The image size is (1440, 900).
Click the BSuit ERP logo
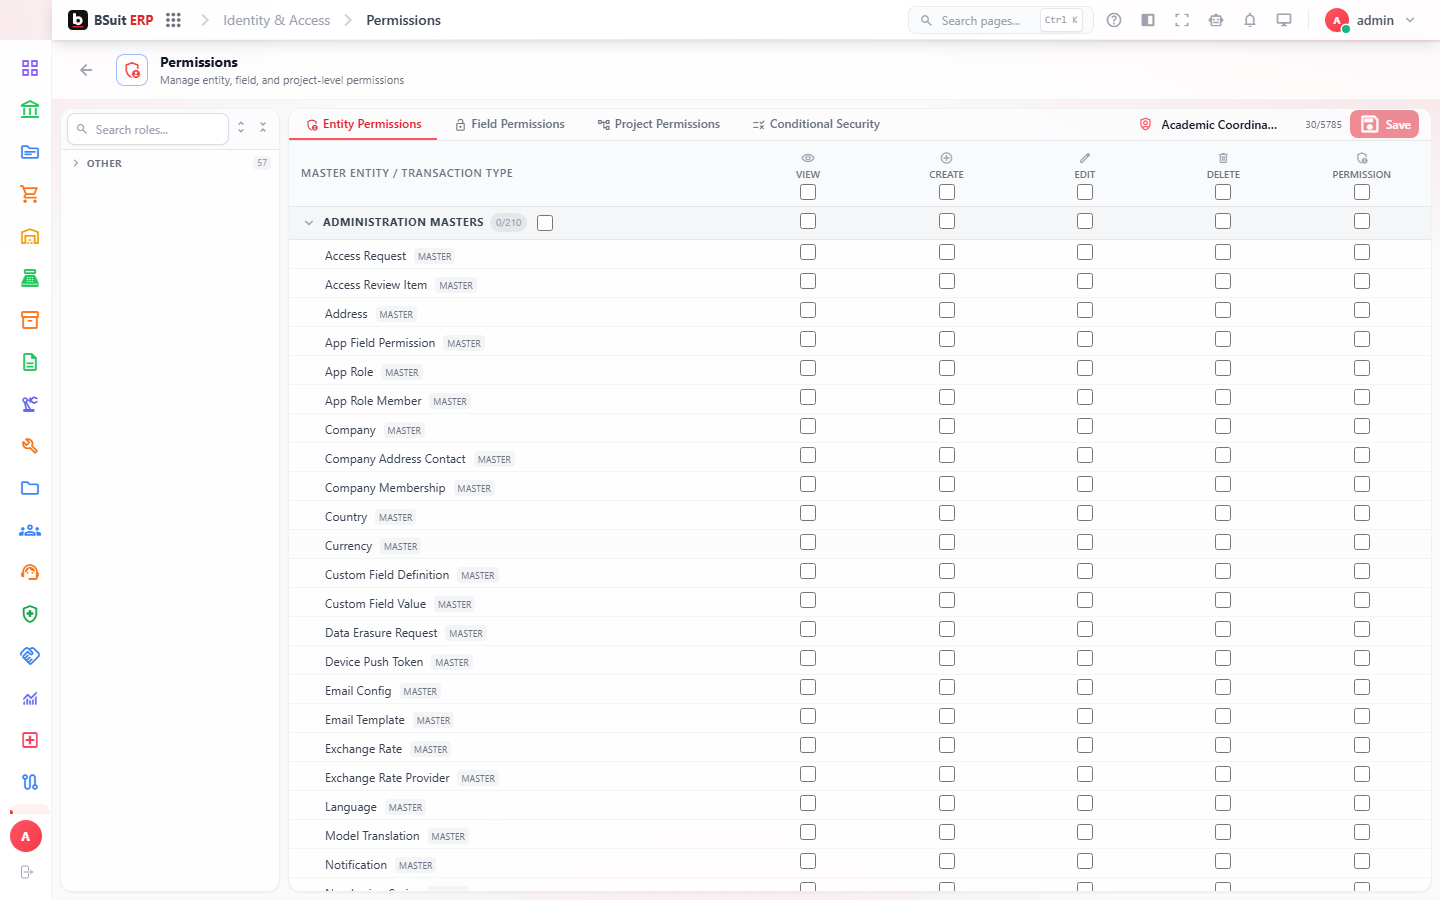tap(111, 20)
